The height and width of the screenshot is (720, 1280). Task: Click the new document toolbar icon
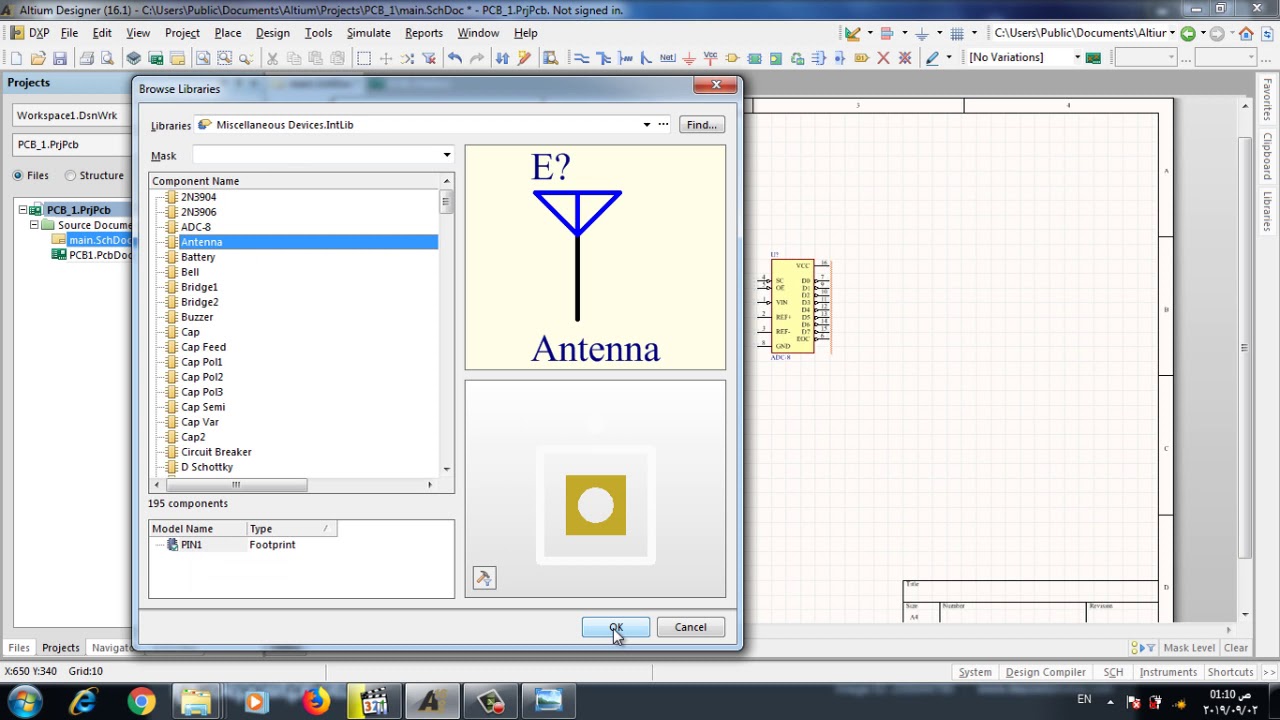tap(16, 58)
